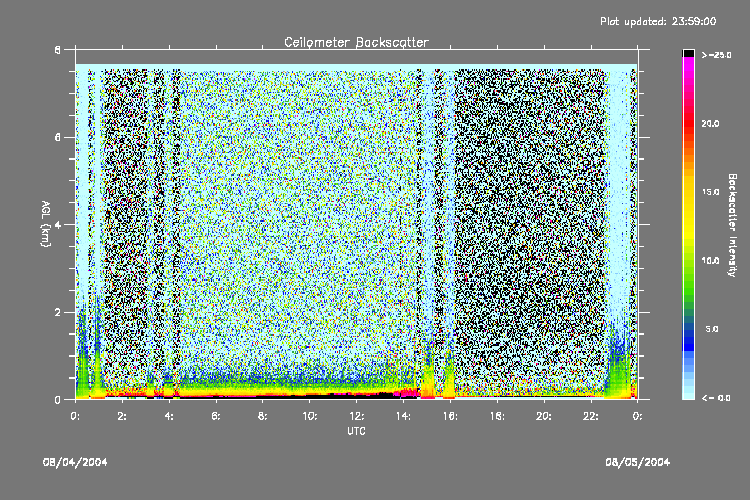Click the start date 08/04/2004
Image resolution: width=750 pixels, height=500 pixels.
(75, 462)
